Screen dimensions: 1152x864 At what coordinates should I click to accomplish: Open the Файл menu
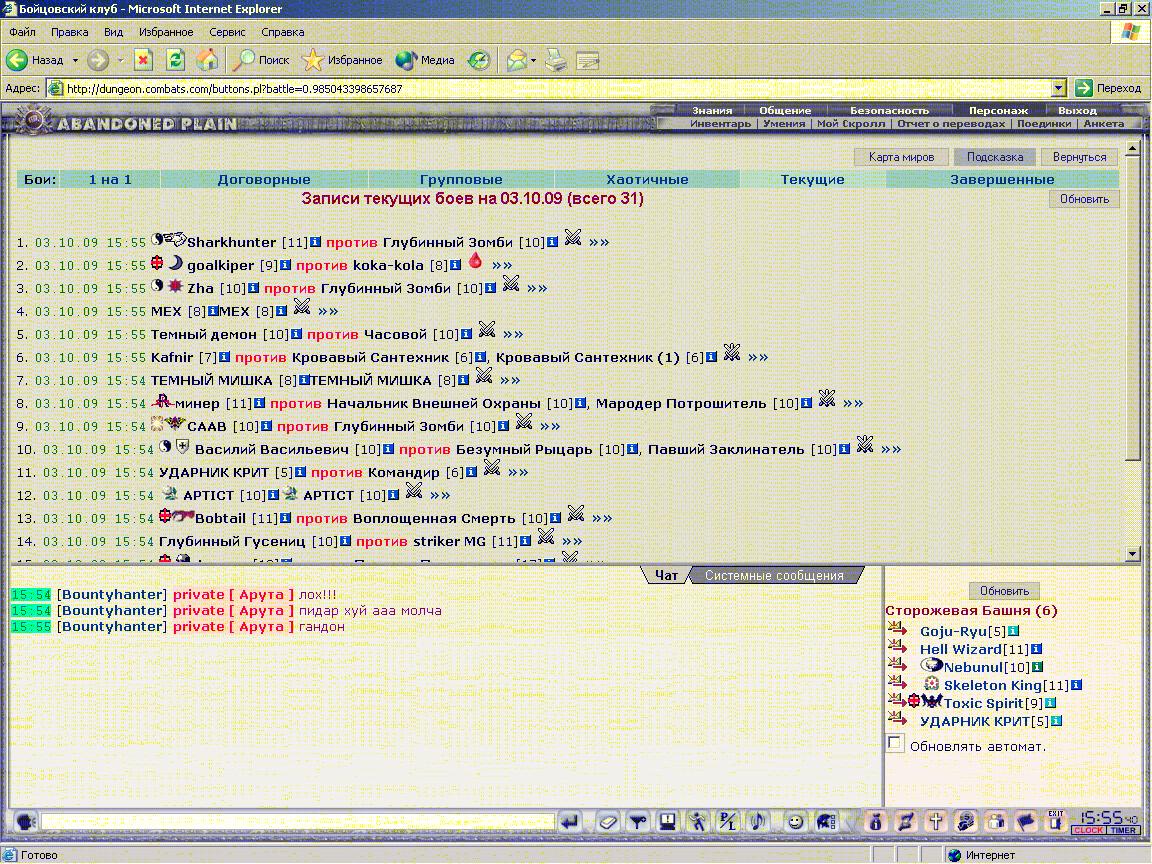coord(22,32)
